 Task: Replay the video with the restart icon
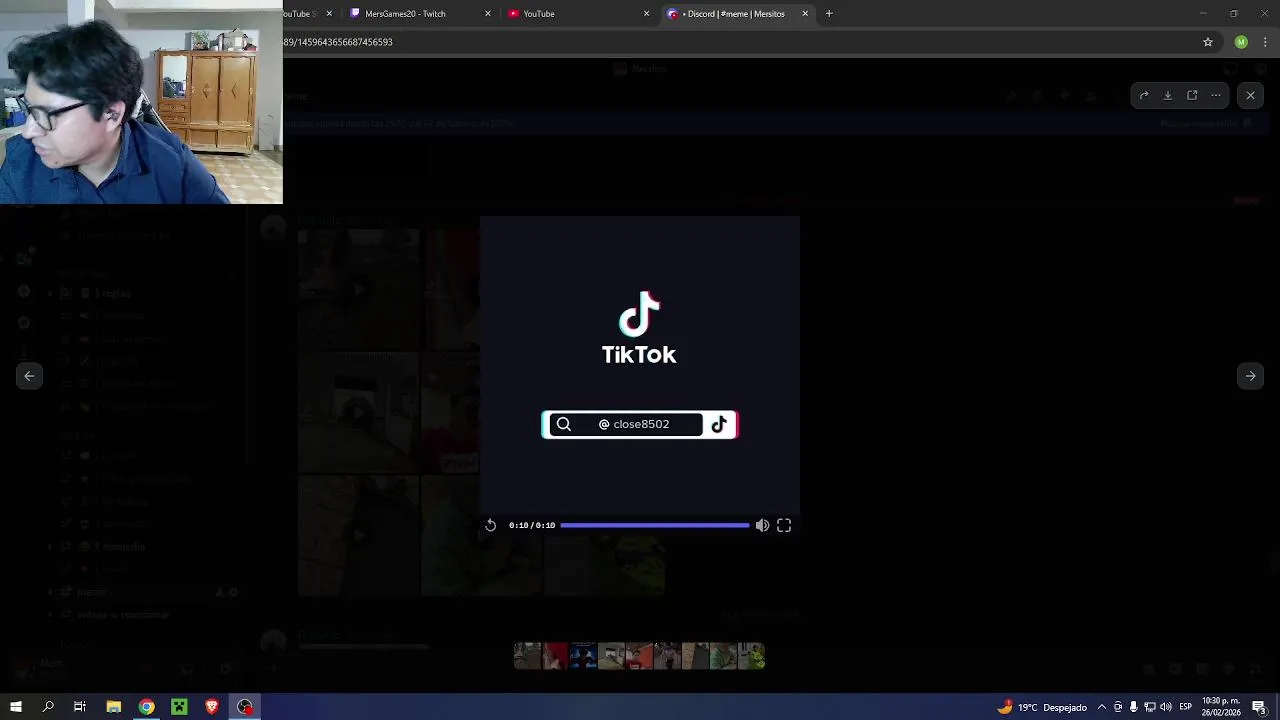coord(490,525)
